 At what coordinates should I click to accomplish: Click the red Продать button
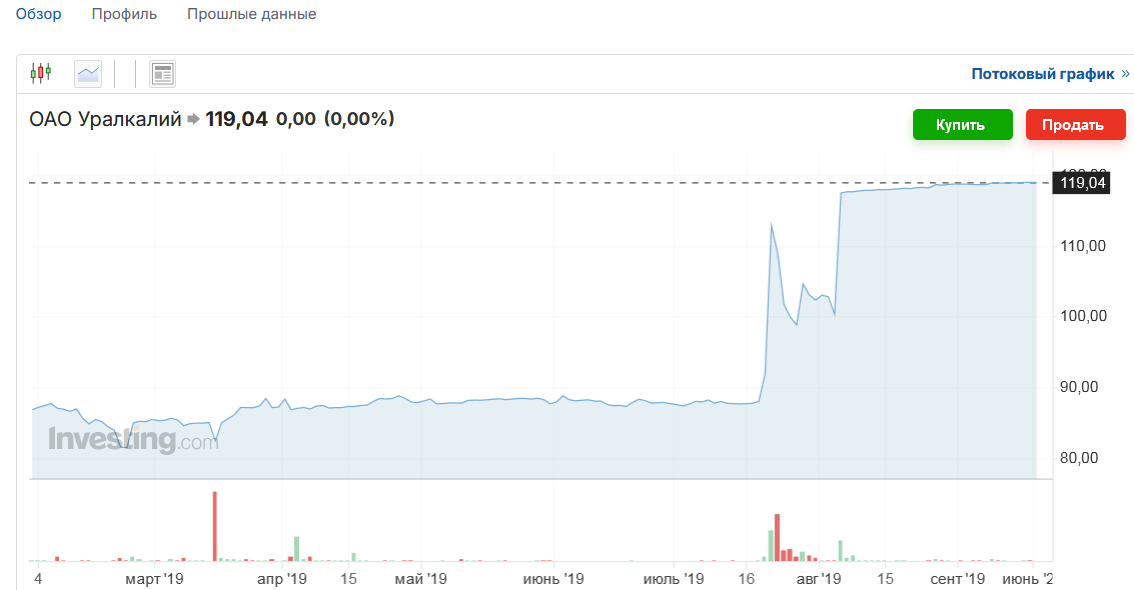coord(1075,124)
